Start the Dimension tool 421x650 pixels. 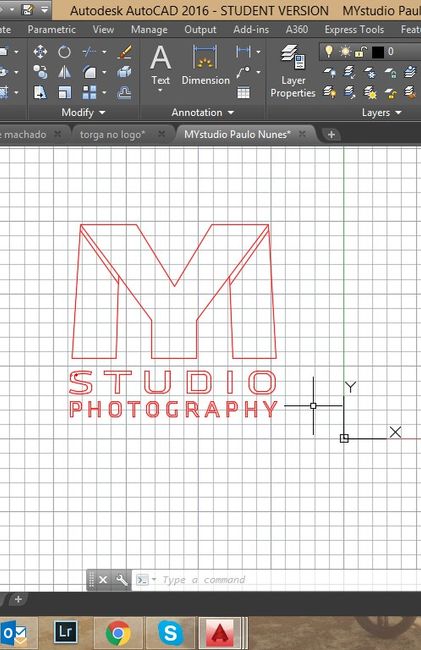click(206, 65)
